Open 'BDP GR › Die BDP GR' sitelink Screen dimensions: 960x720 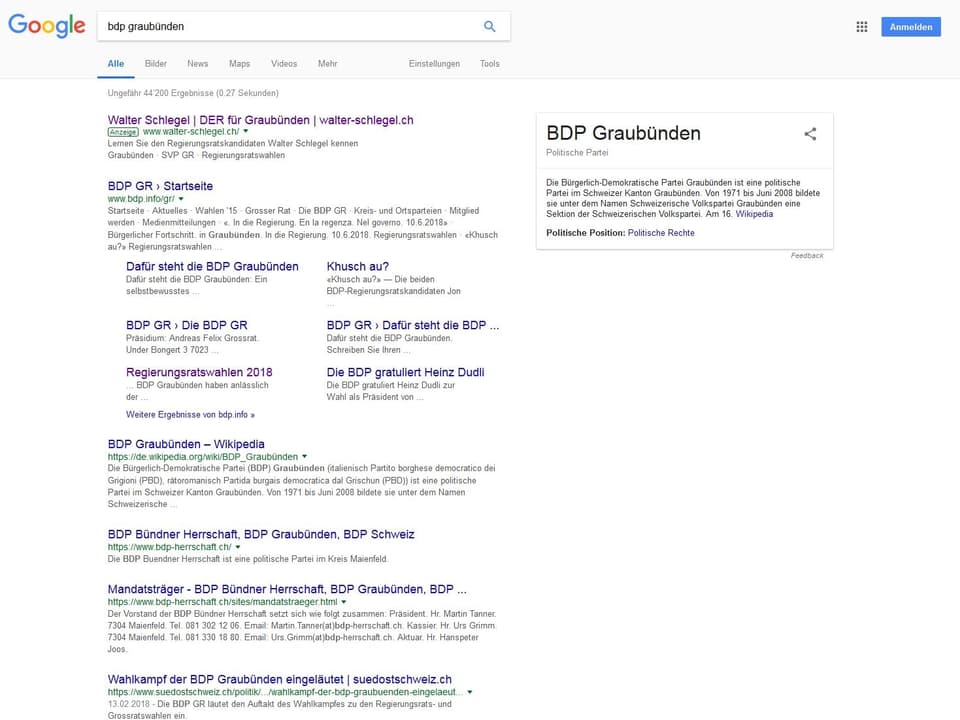coord(187,325)
